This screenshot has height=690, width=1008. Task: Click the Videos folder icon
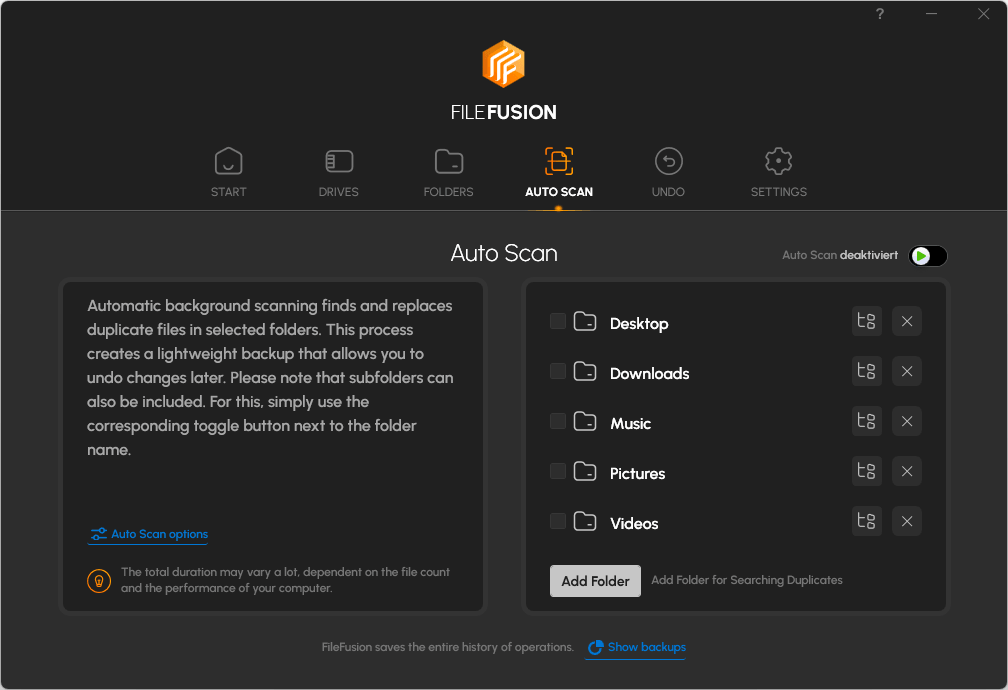tap(585, 521)
